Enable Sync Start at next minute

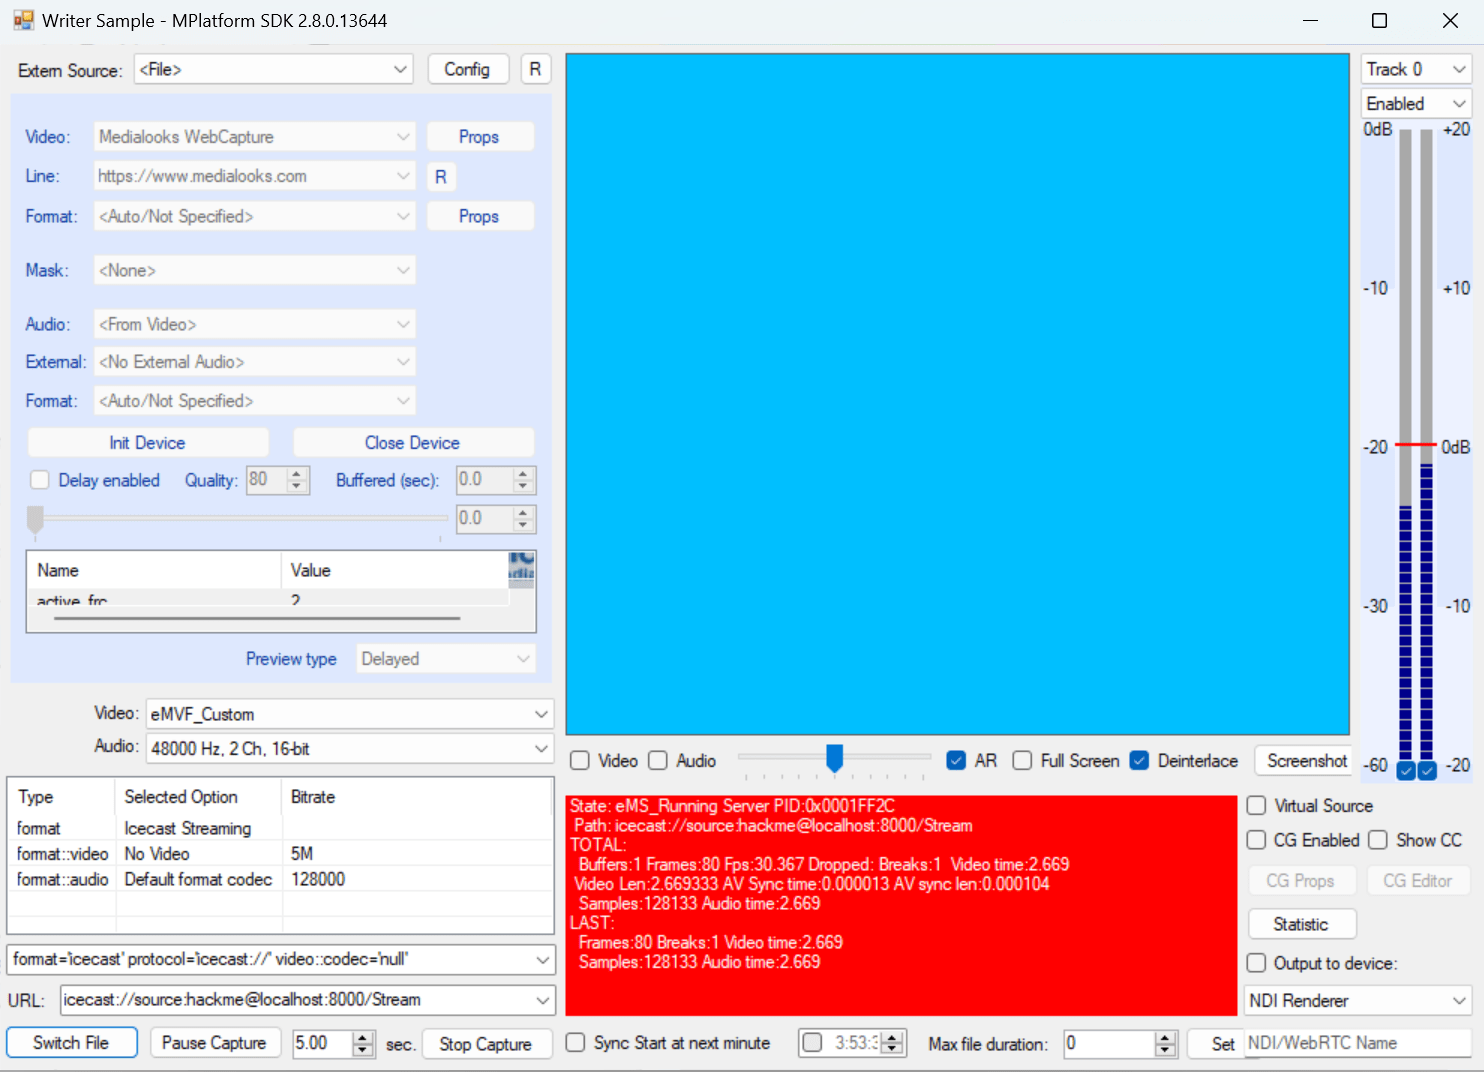[575, 1043]
